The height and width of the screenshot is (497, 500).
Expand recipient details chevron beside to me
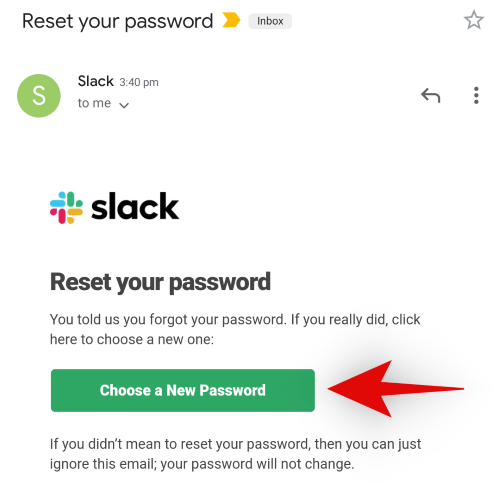pyautogui.click(x=124, y=105)
